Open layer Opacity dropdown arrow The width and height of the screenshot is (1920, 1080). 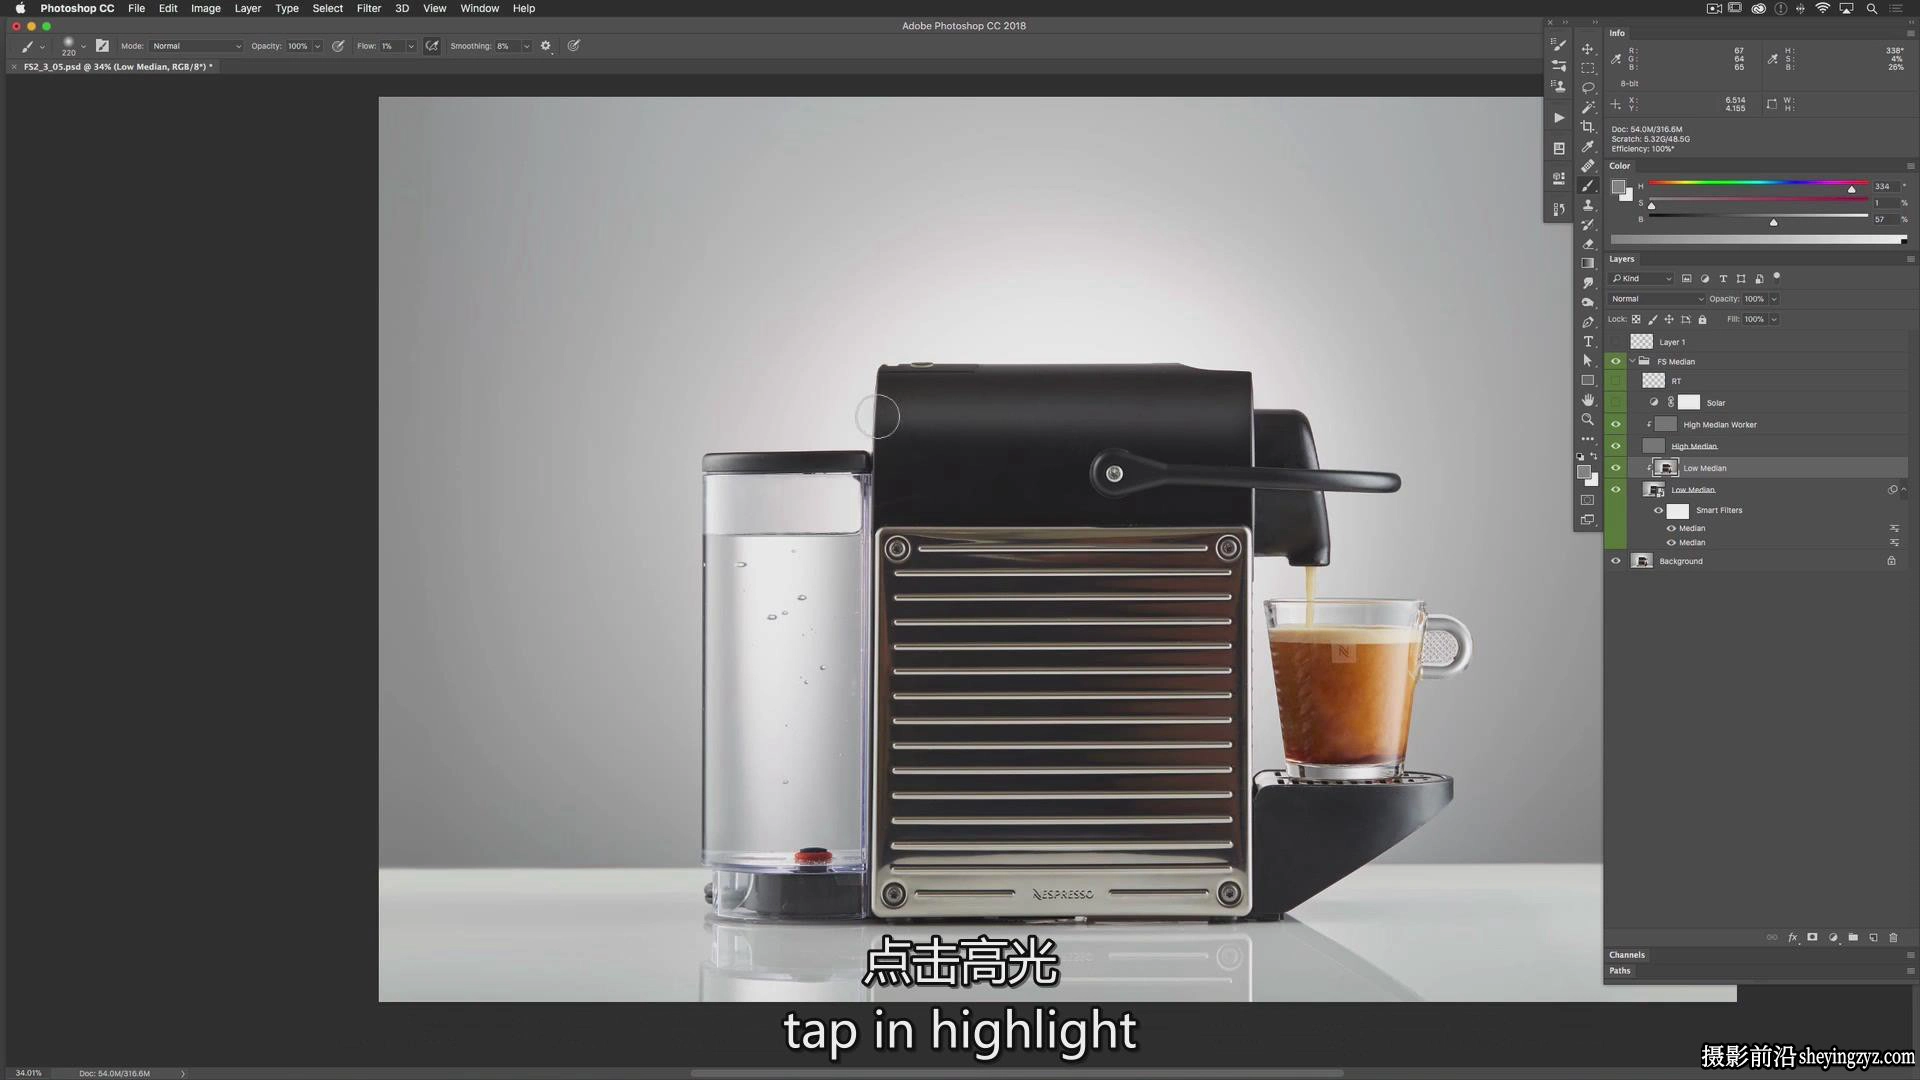coord(1774,299)
